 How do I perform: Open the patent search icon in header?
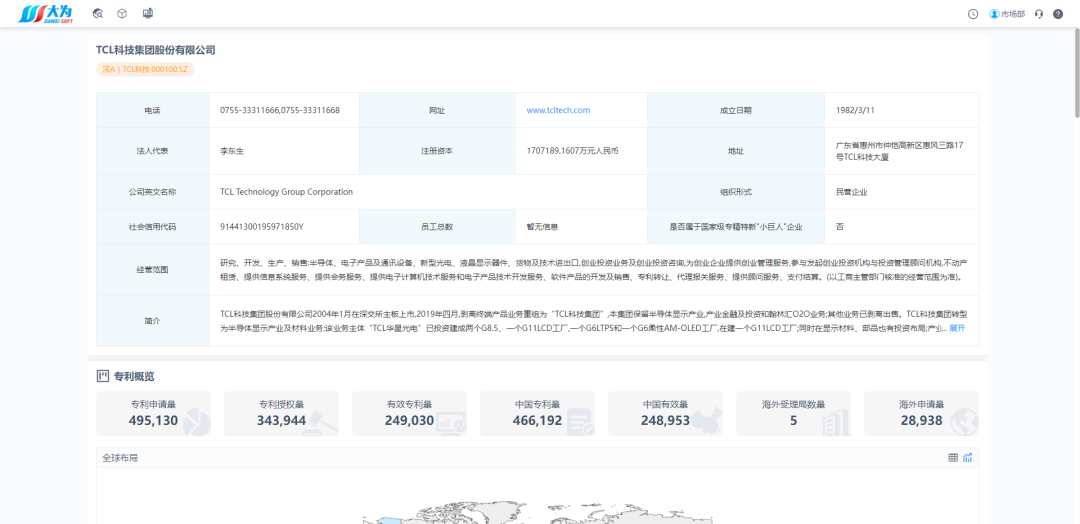point(98,13)
